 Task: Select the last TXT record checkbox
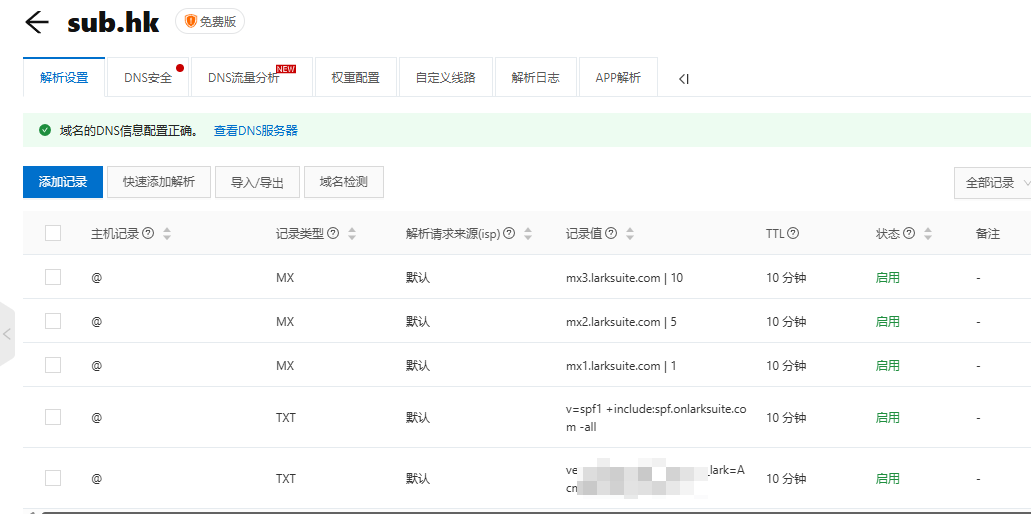click(x=53, y=478)
